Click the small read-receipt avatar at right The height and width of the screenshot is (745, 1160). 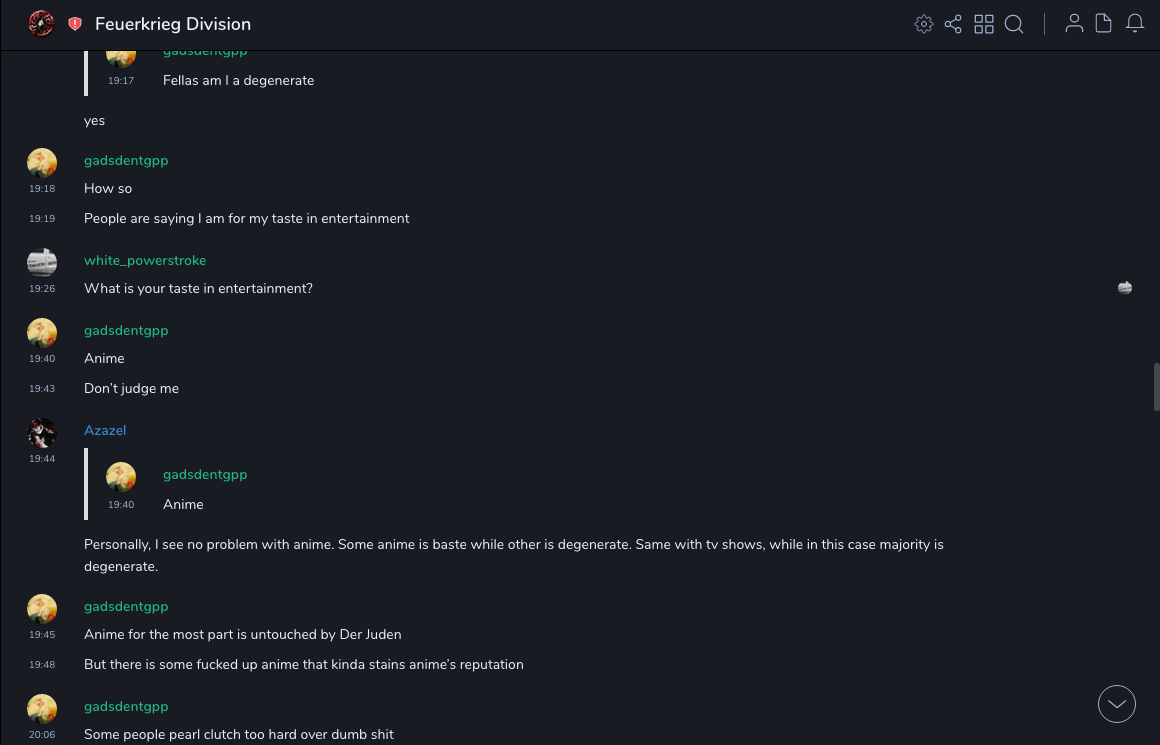tap(1125, 288)
